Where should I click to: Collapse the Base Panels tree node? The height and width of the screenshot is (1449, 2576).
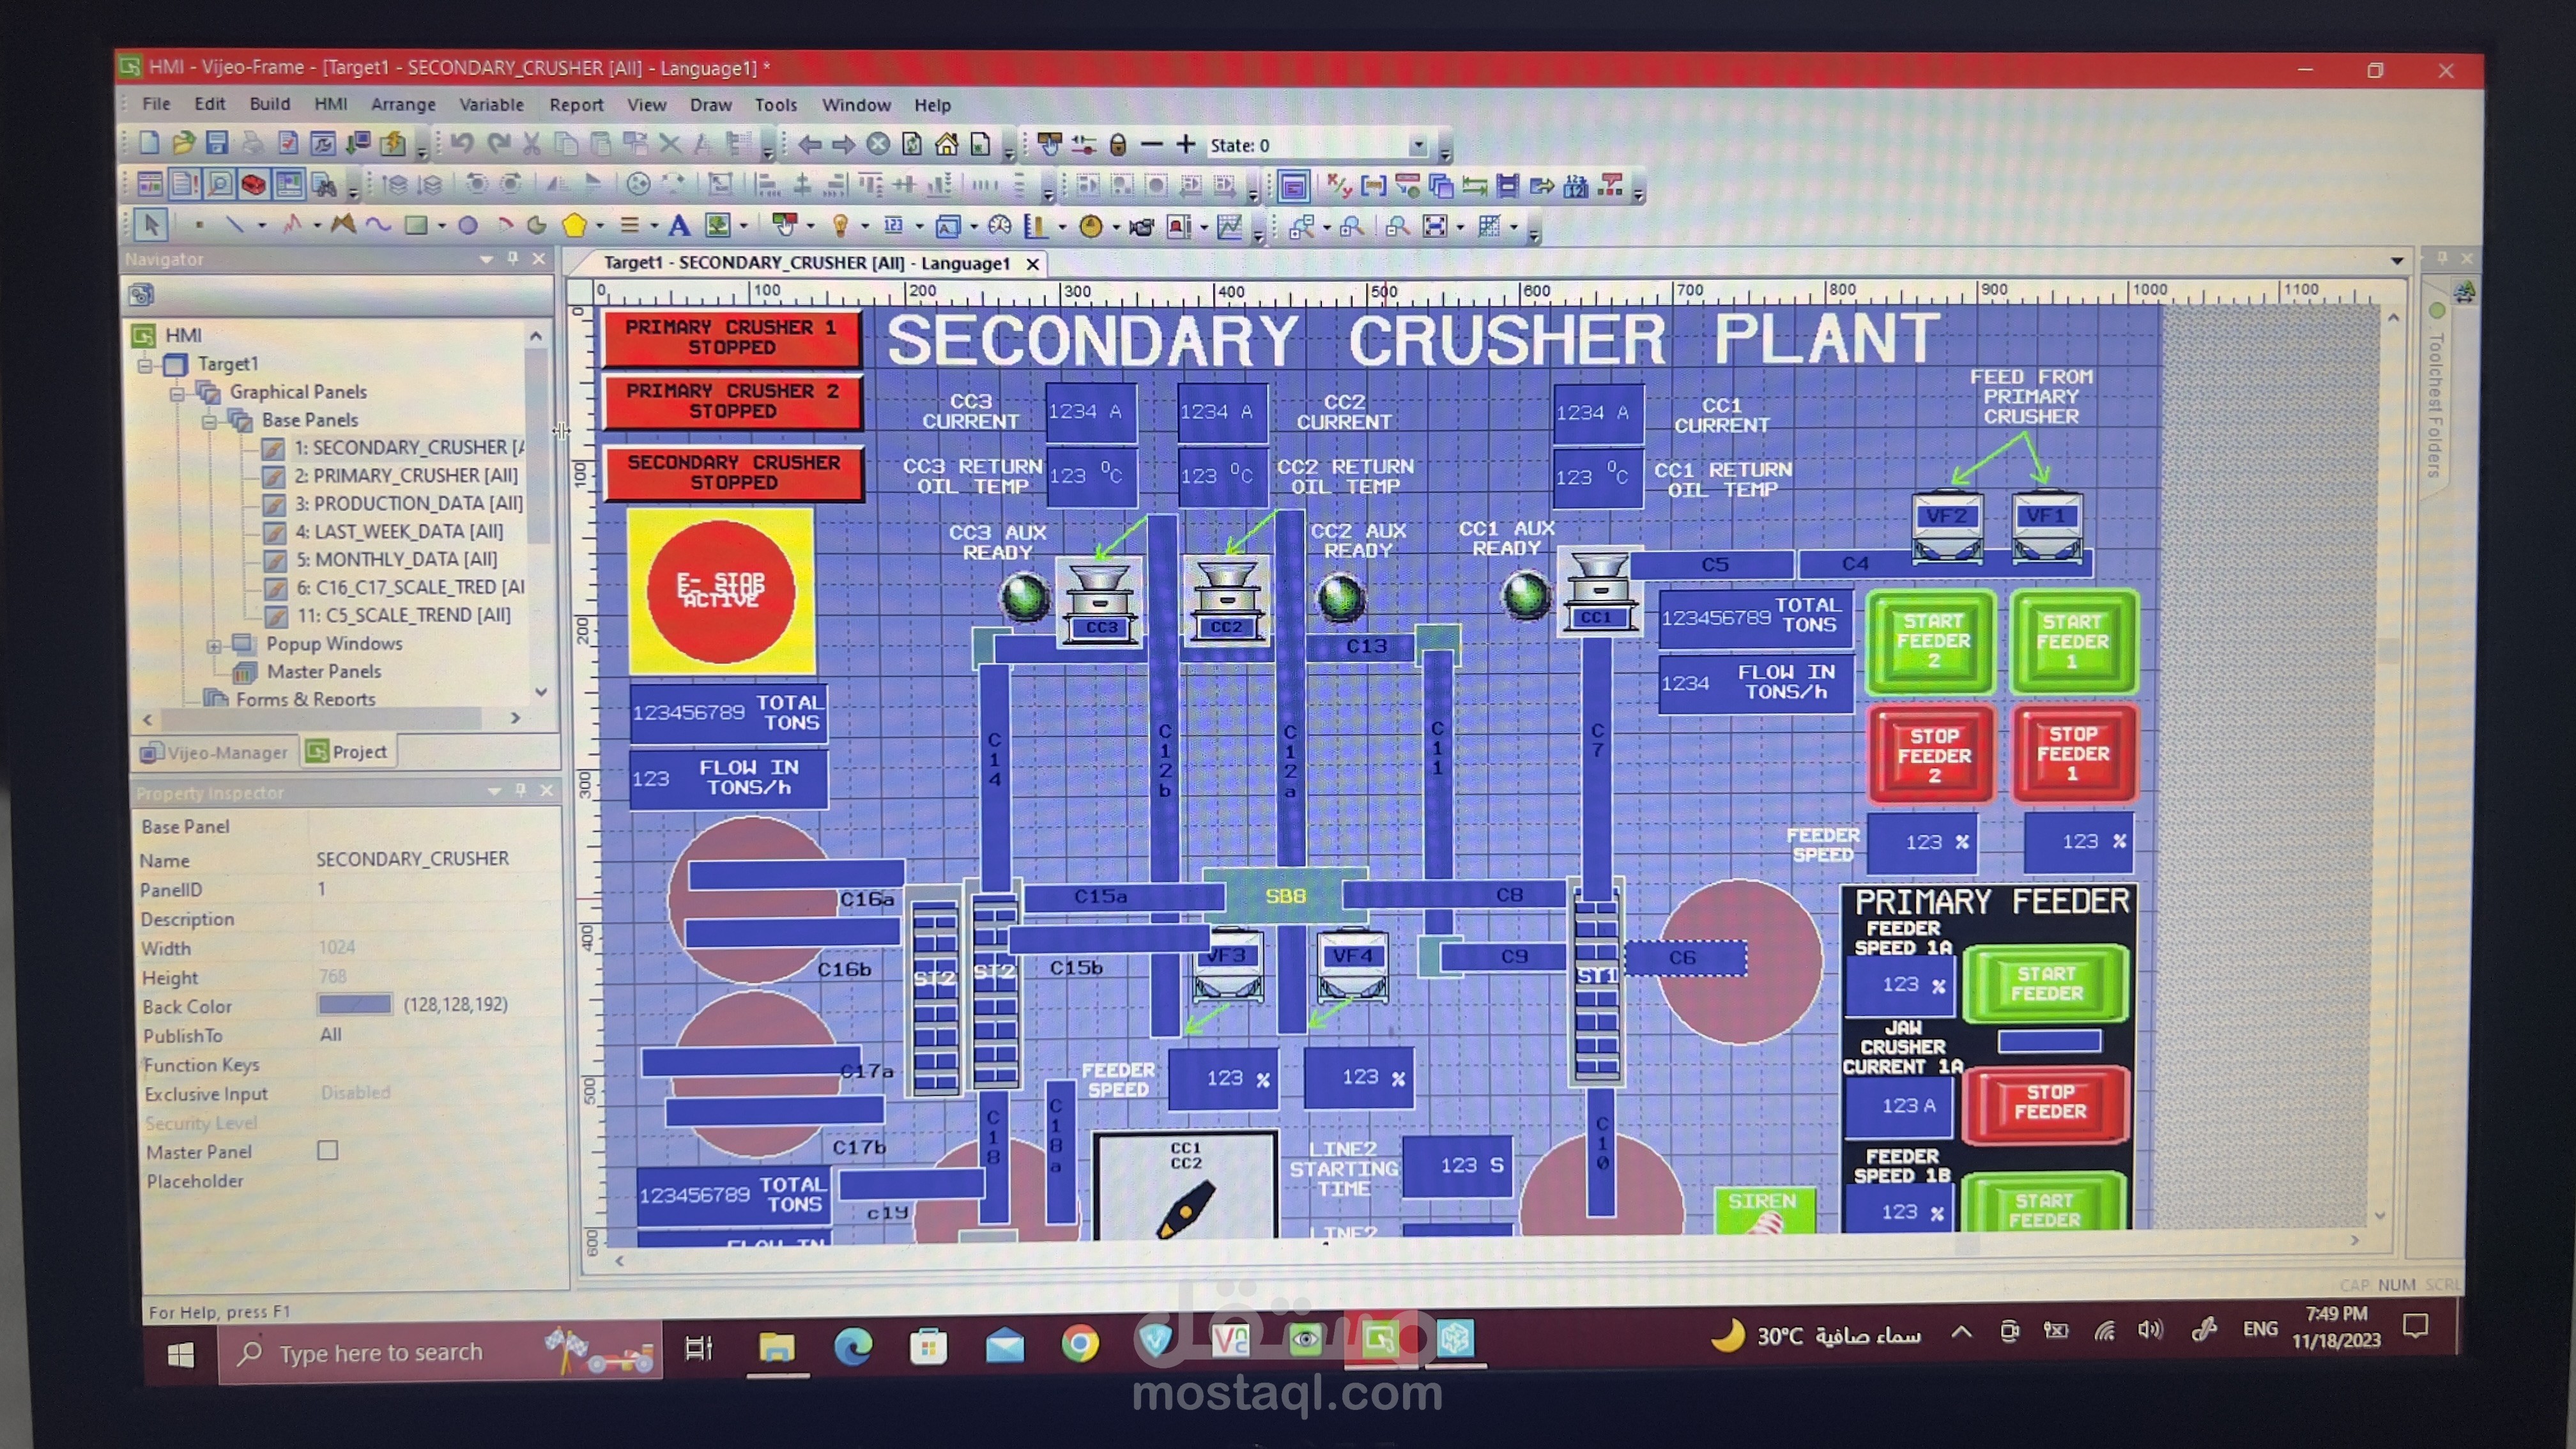(211, 420)
